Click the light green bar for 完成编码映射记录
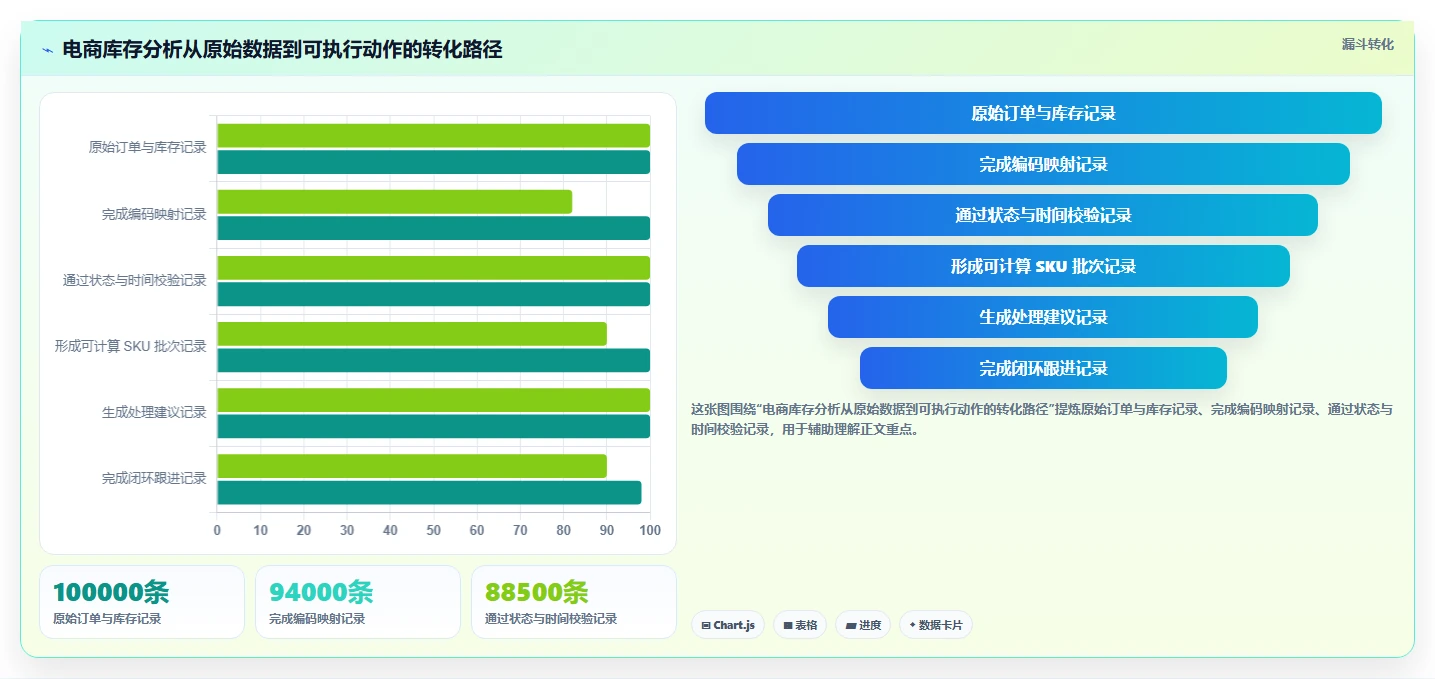Viewport: 1435px width, 679px height. 394,201
